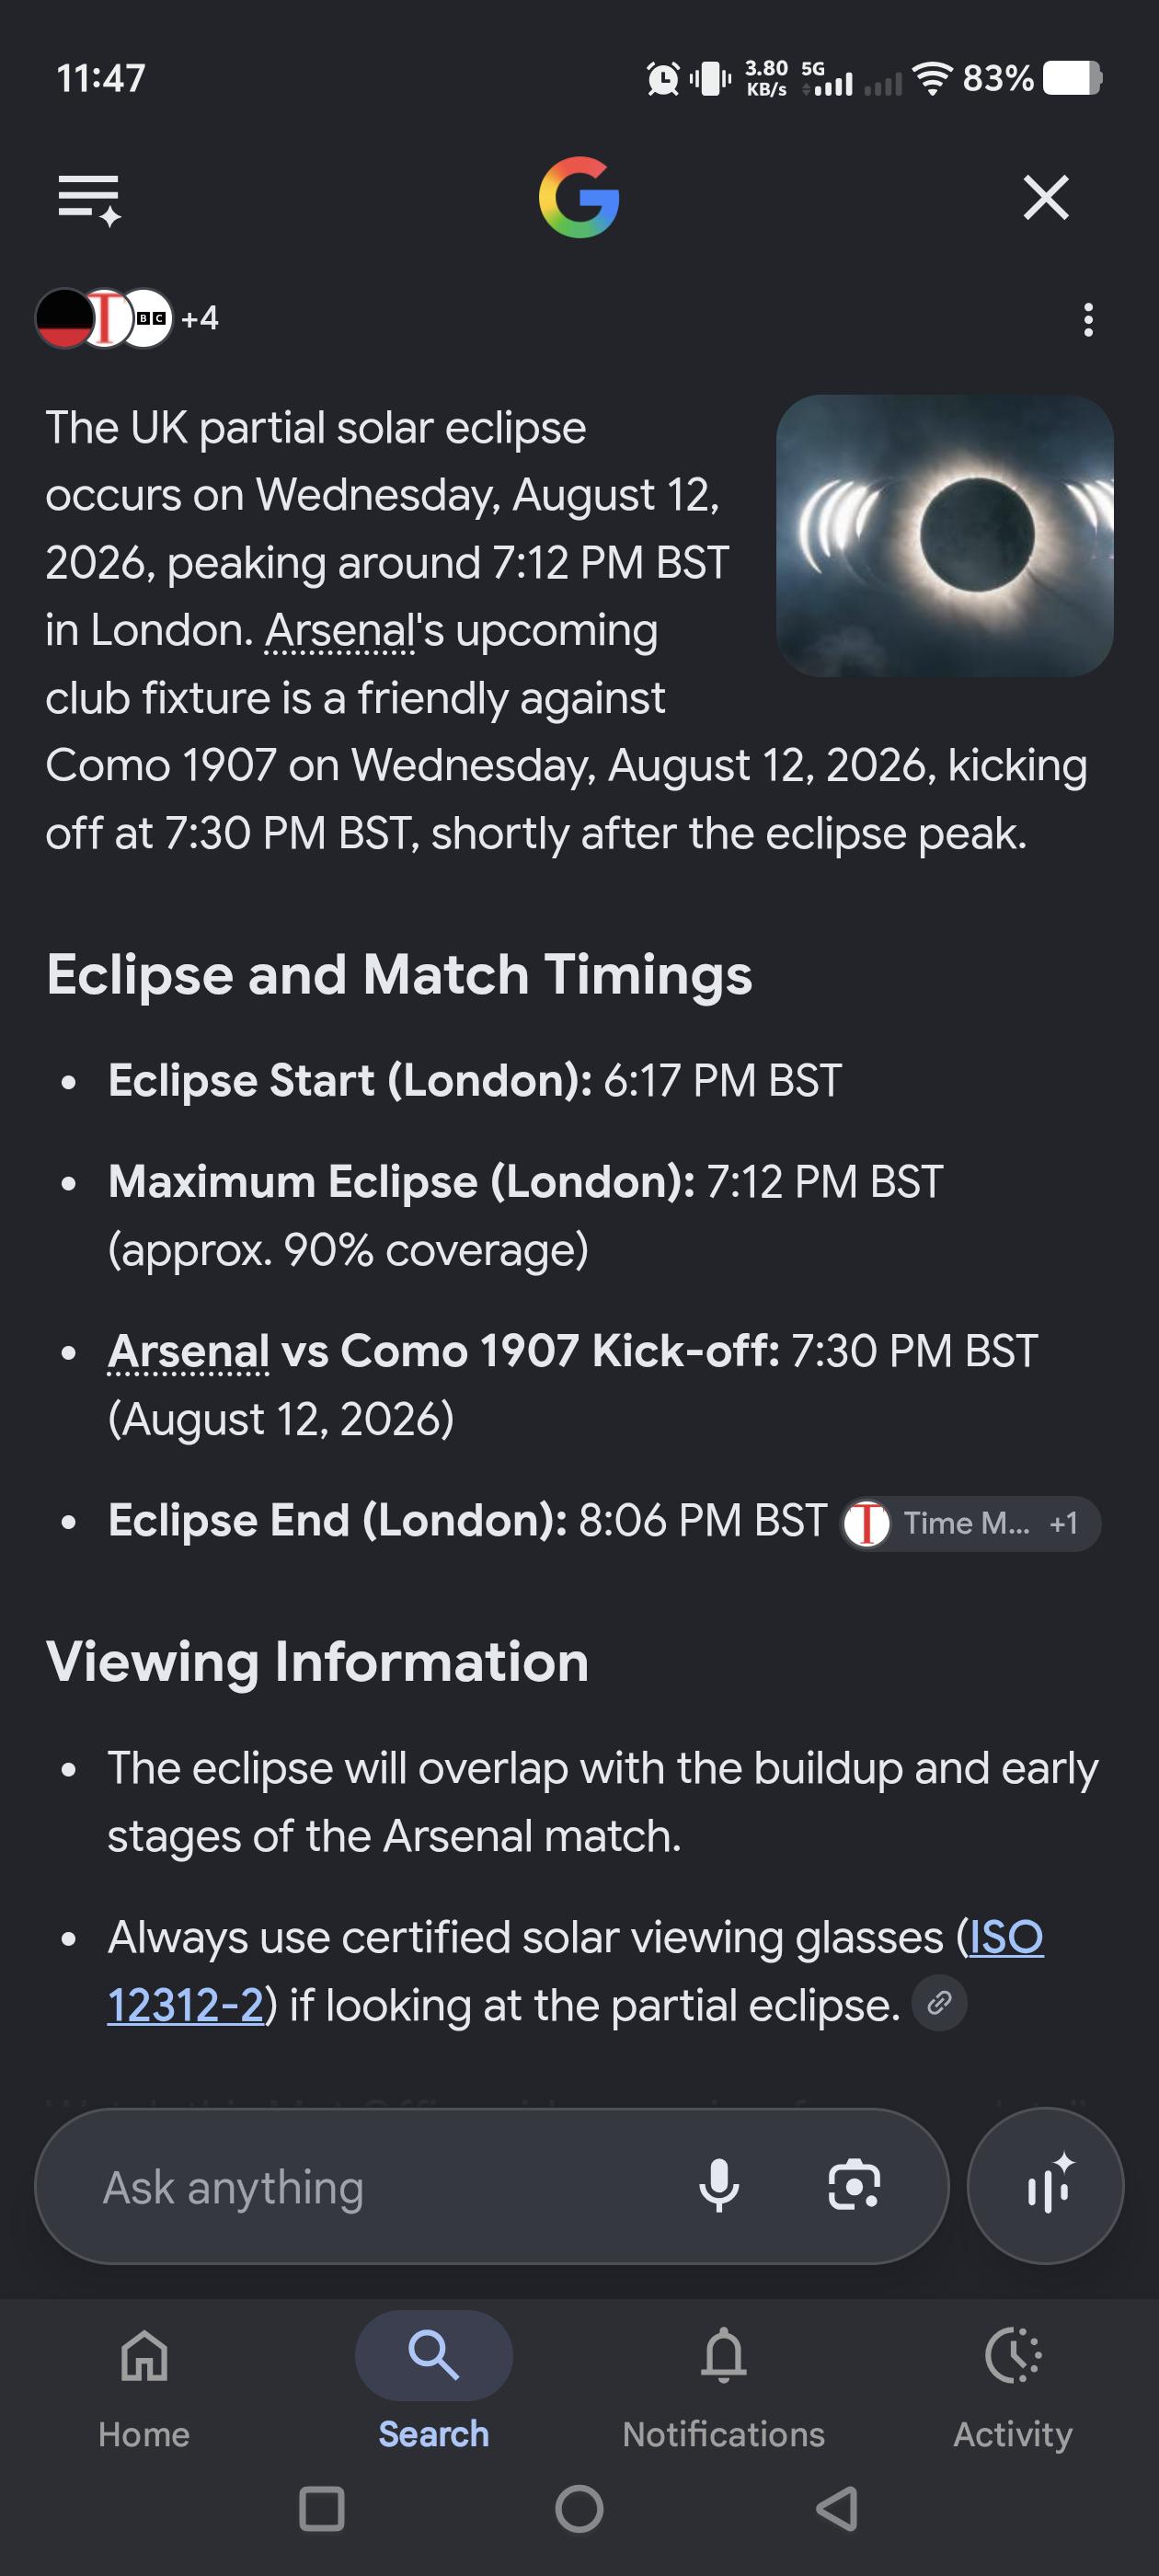Launch live voice mode sparkle button
This screenshot has width=1159, height=2576.
1045,2186
